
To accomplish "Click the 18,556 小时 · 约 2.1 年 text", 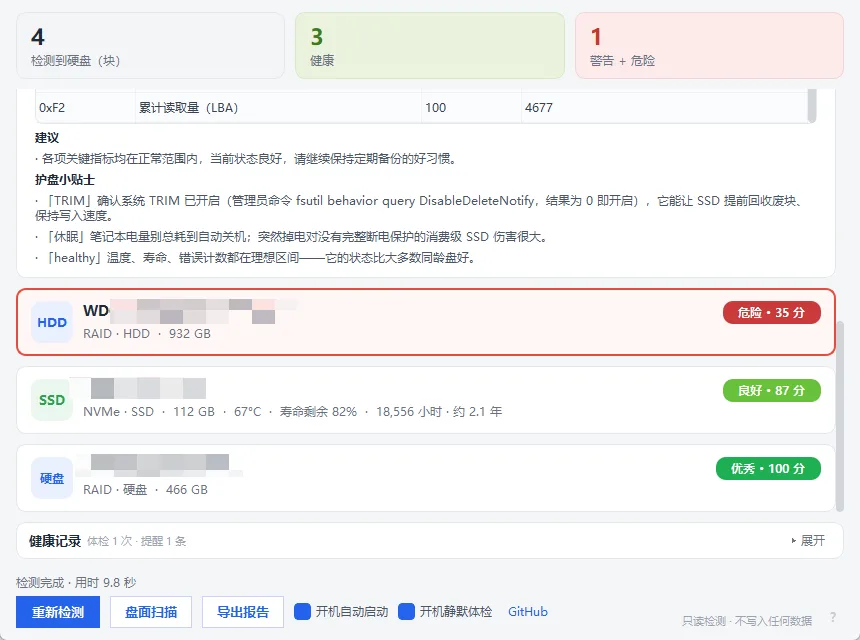I will click(x=439, y=411).
